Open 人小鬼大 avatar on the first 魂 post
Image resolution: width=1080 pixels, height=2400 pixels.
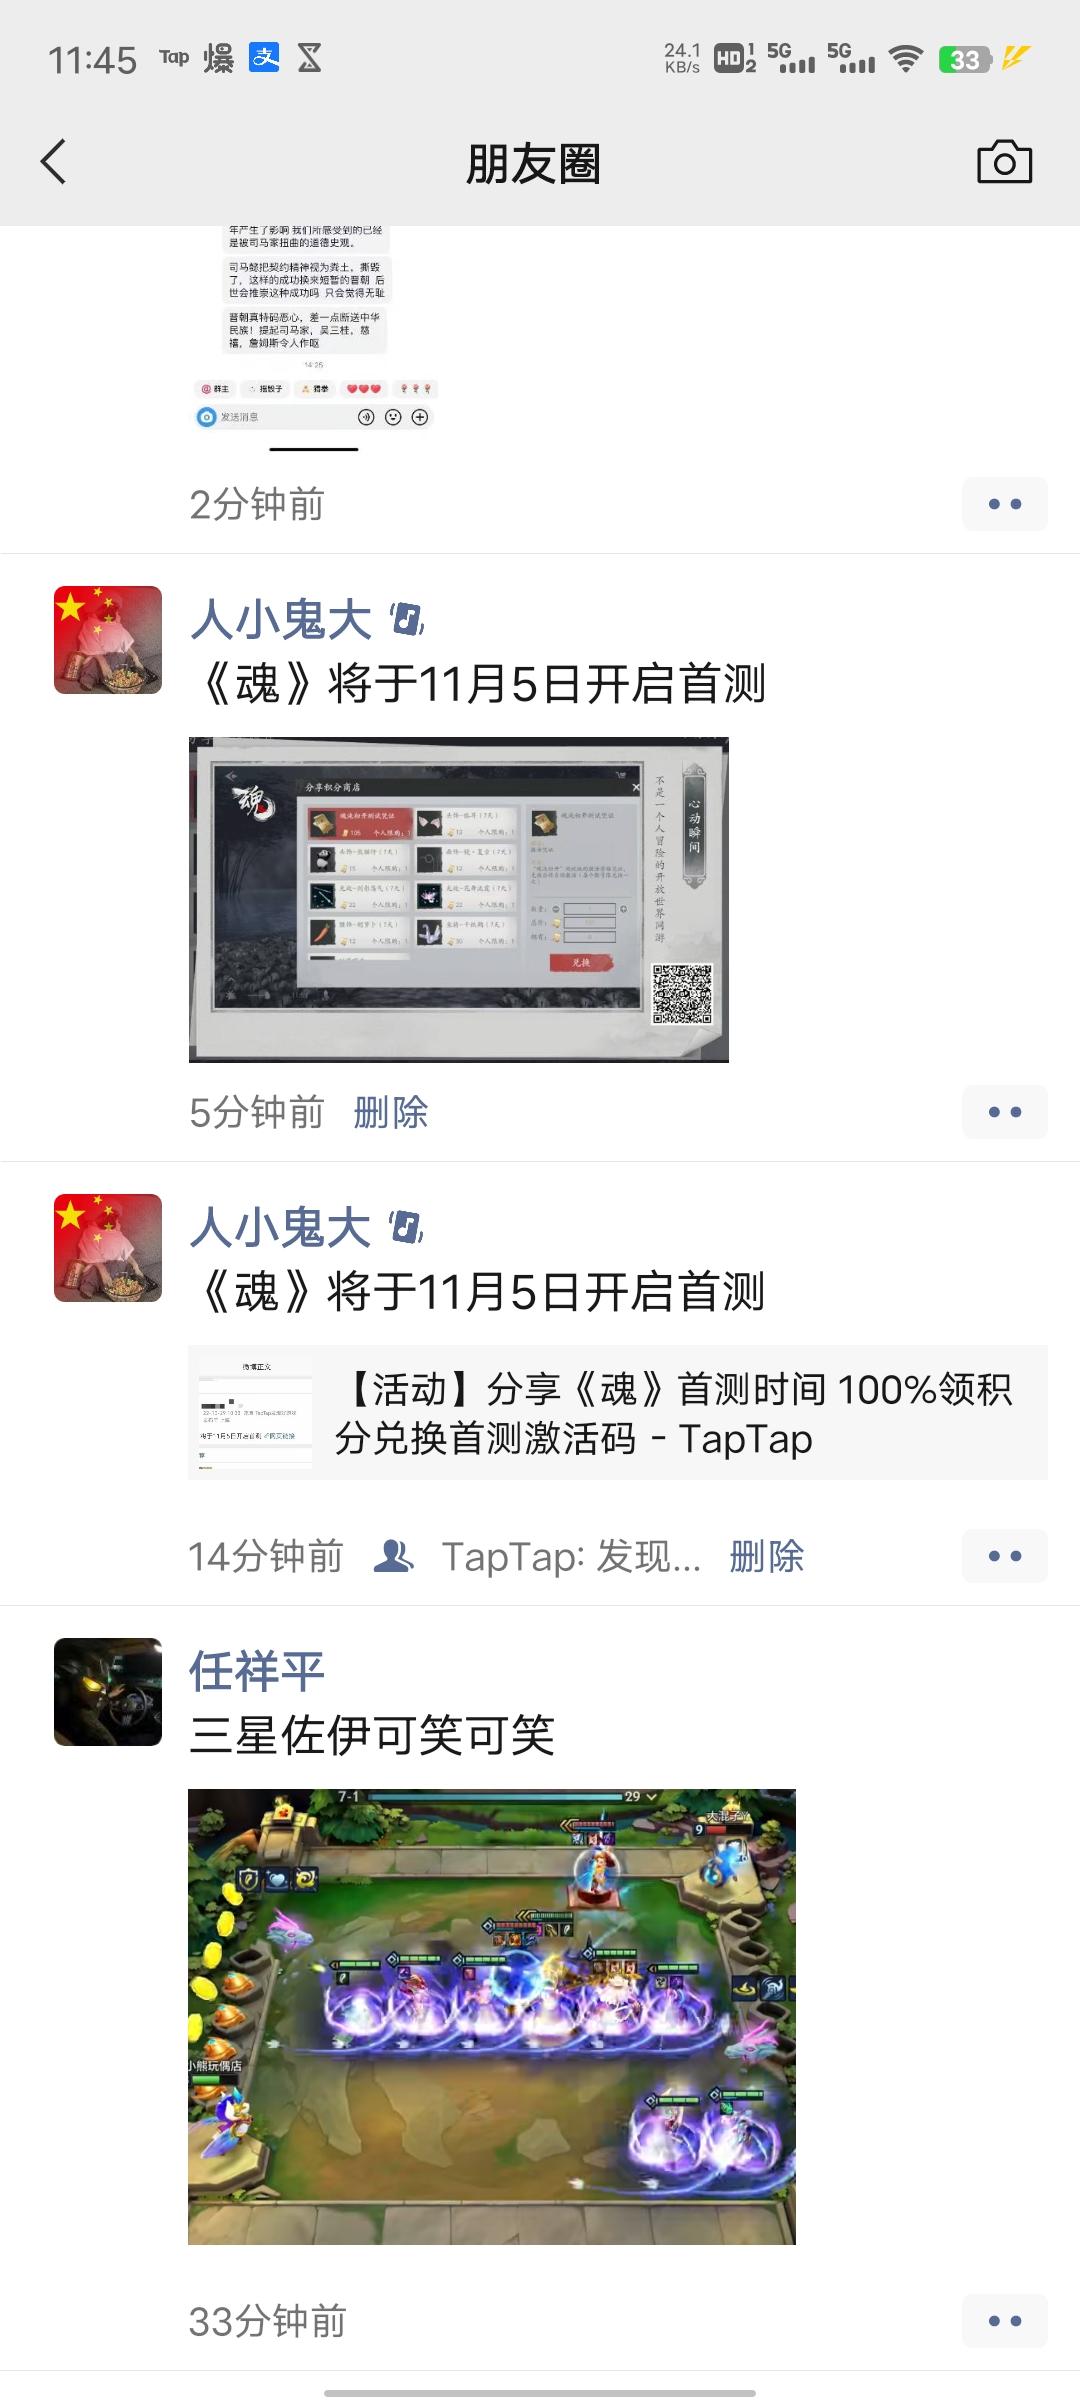coord(108,640)
